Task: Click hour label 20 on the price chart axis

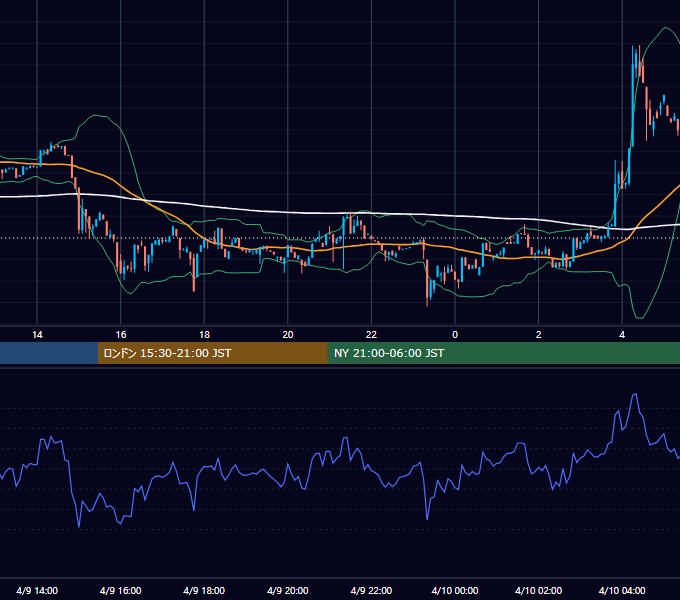Action: pyautogui.click(x=288, y=335)
